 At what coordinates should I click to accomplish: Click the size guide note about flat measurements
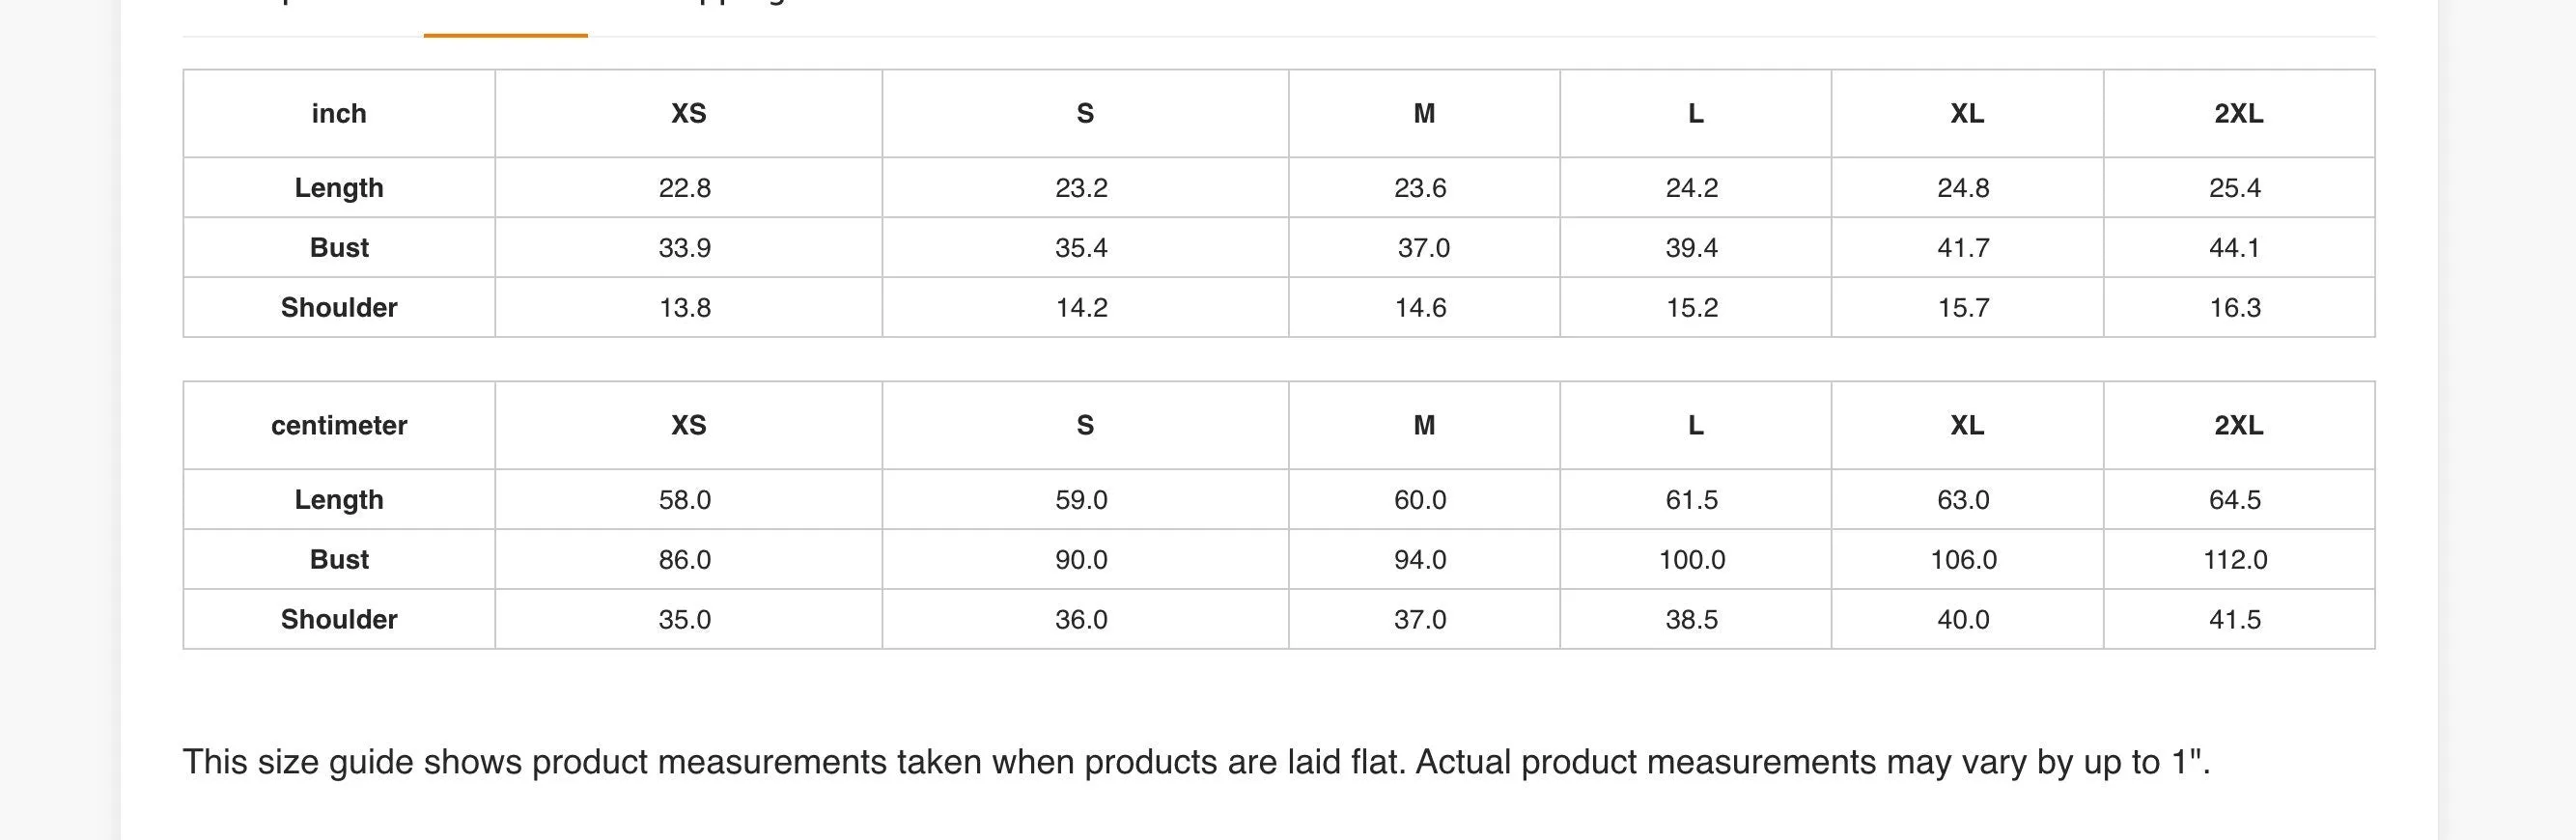(1196, 762)
